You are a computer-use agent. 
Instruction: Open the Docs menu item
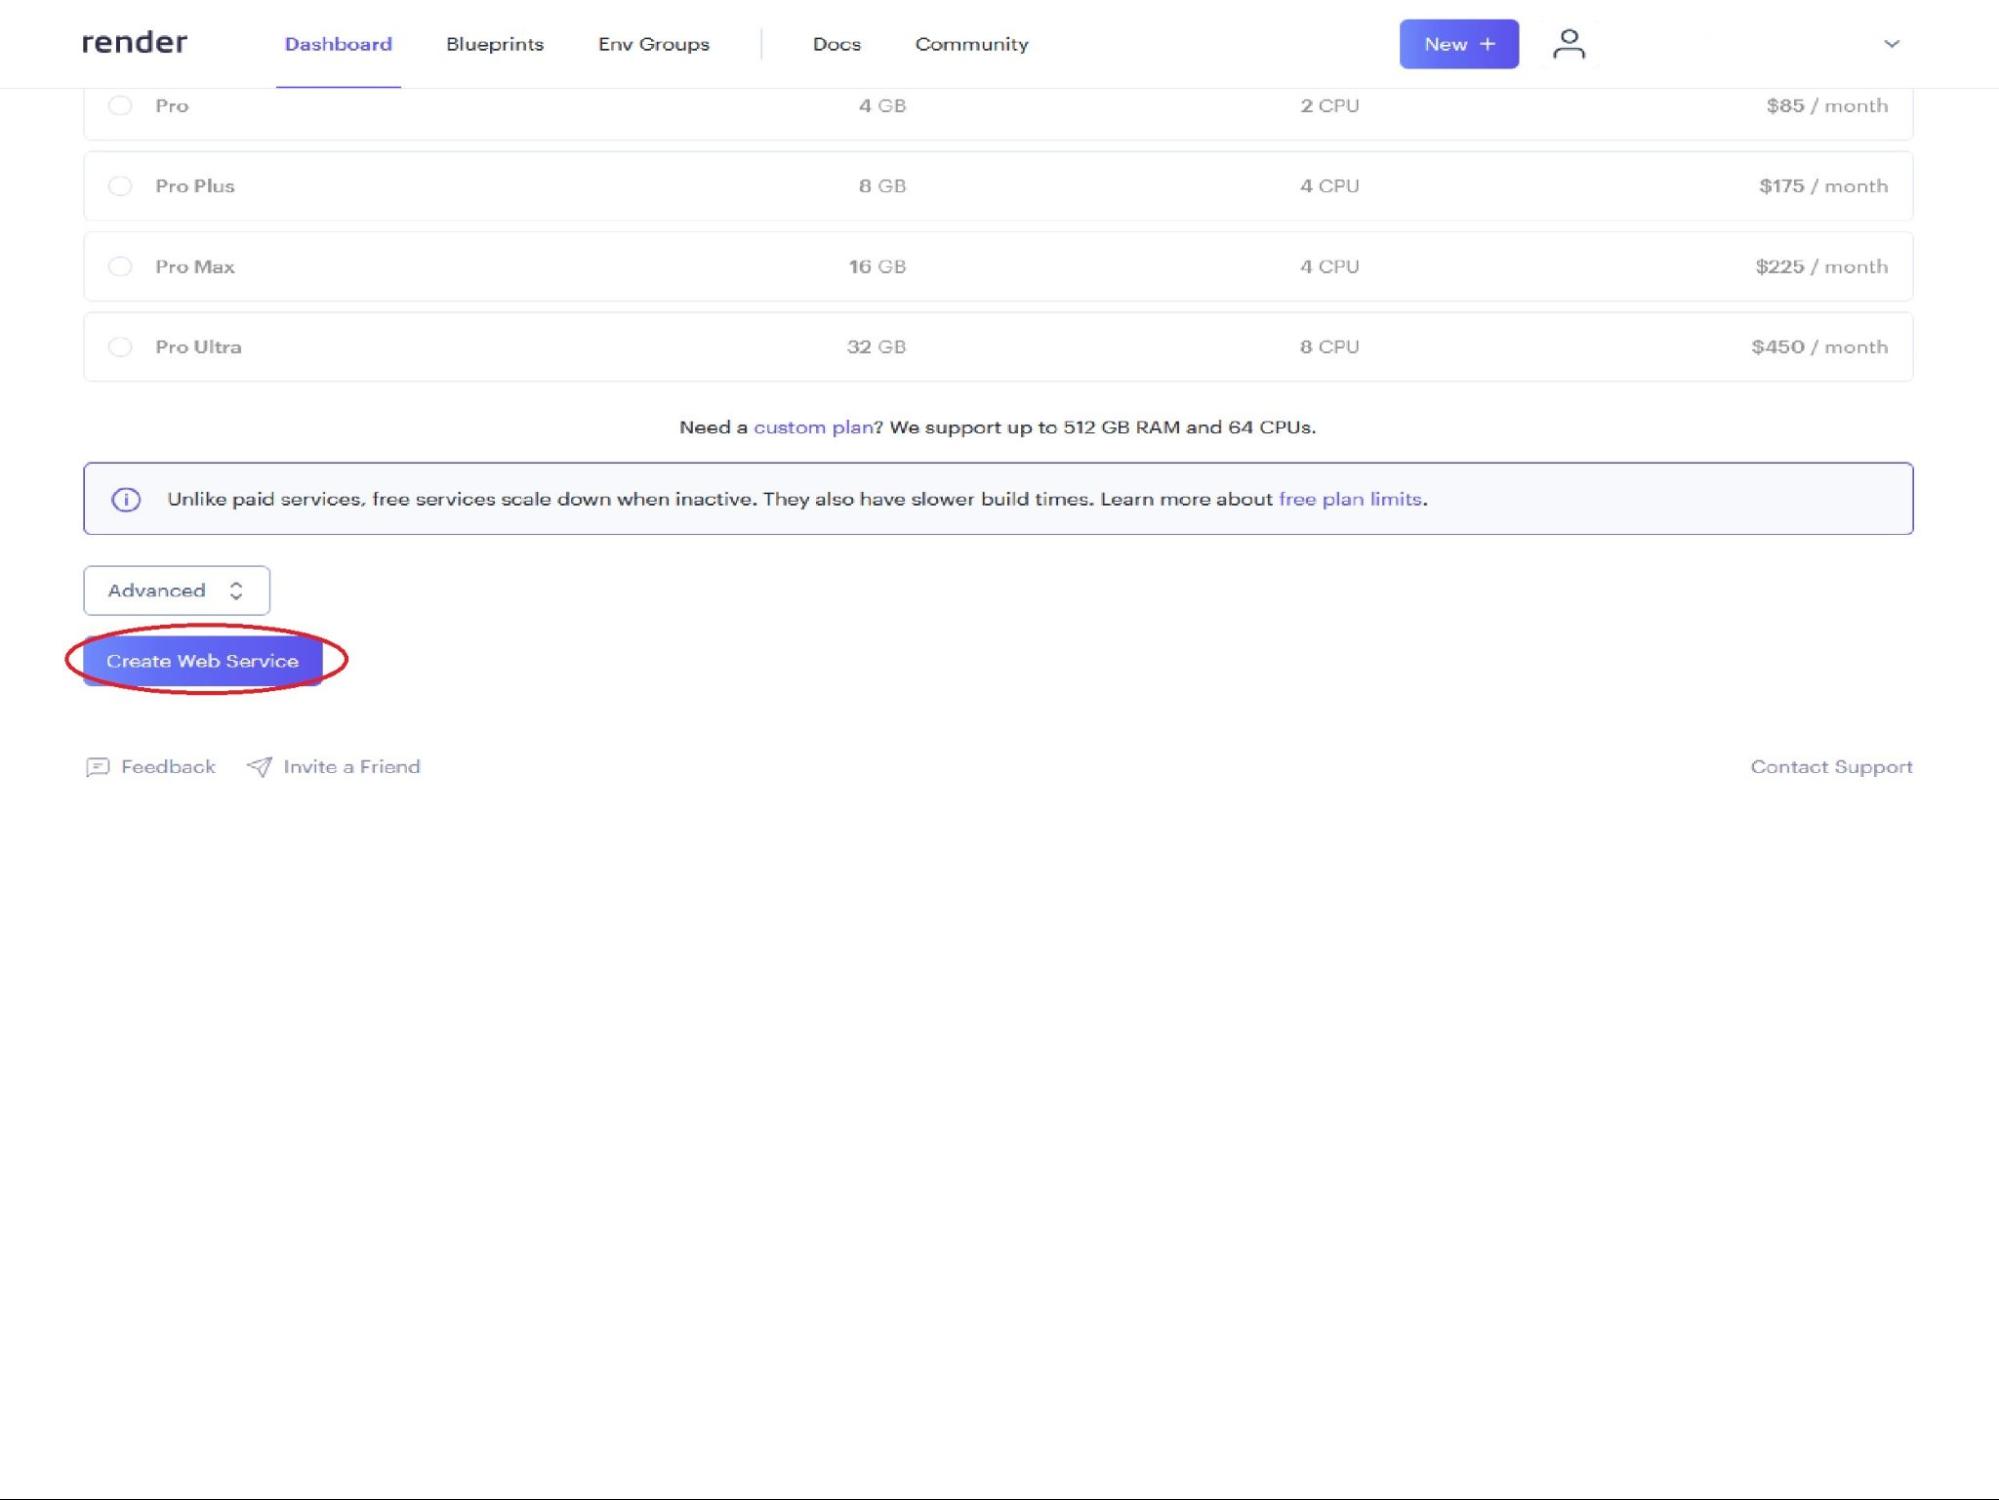point(836,44)
